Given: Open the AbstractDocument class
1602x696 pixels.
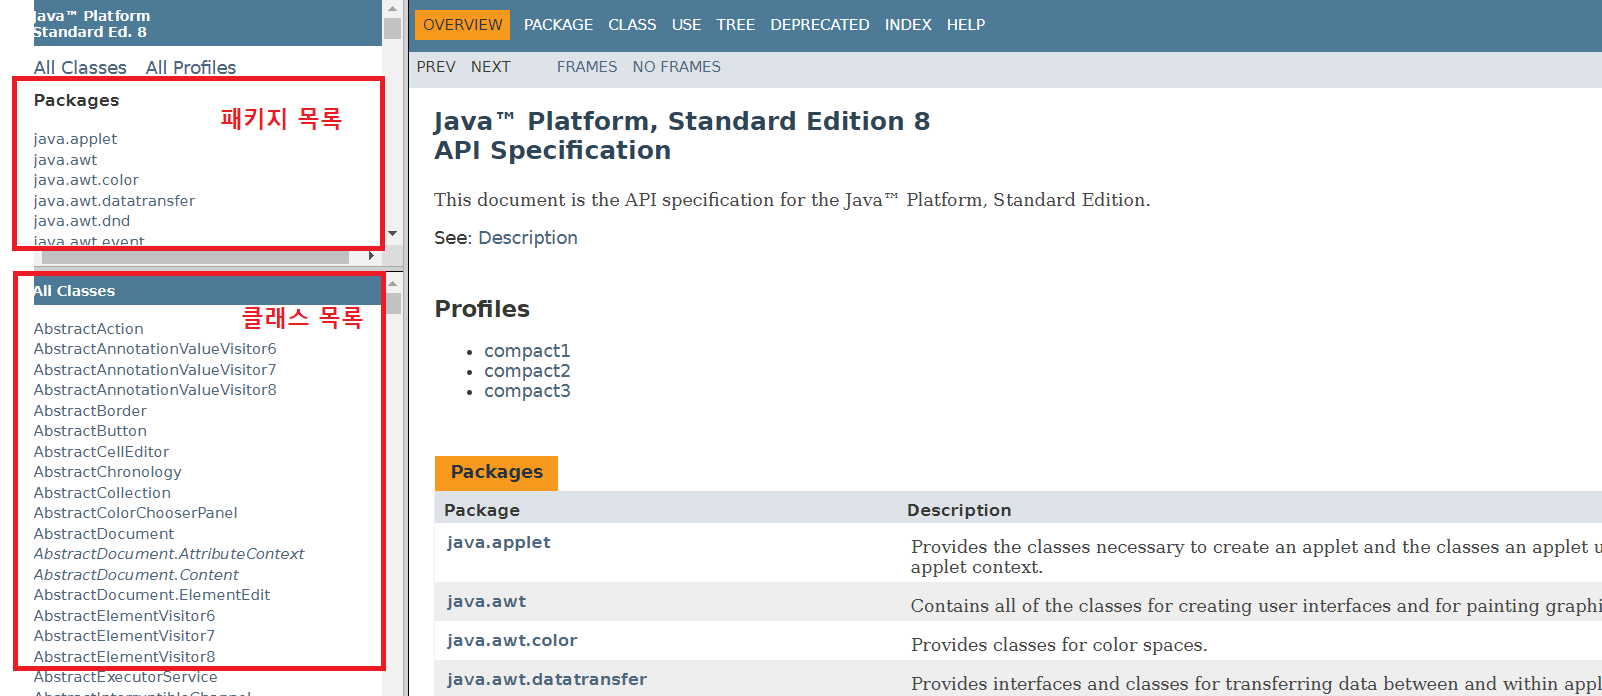Looking at the screenshot, I should pyautogui.click(x=104, y=534).
